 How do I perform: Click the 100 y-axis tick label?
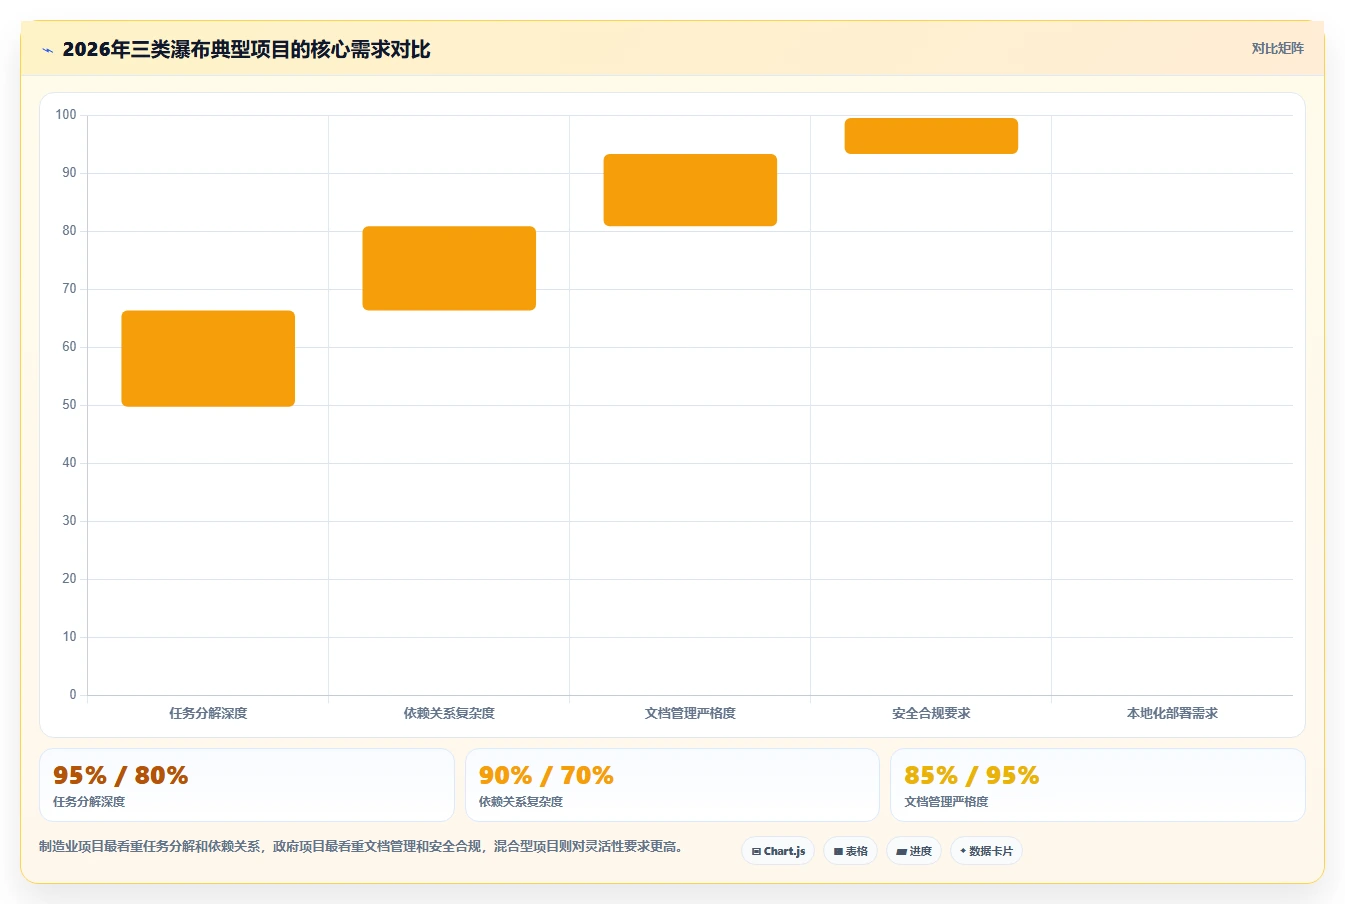pyautogui.click(x=66, y=115)
